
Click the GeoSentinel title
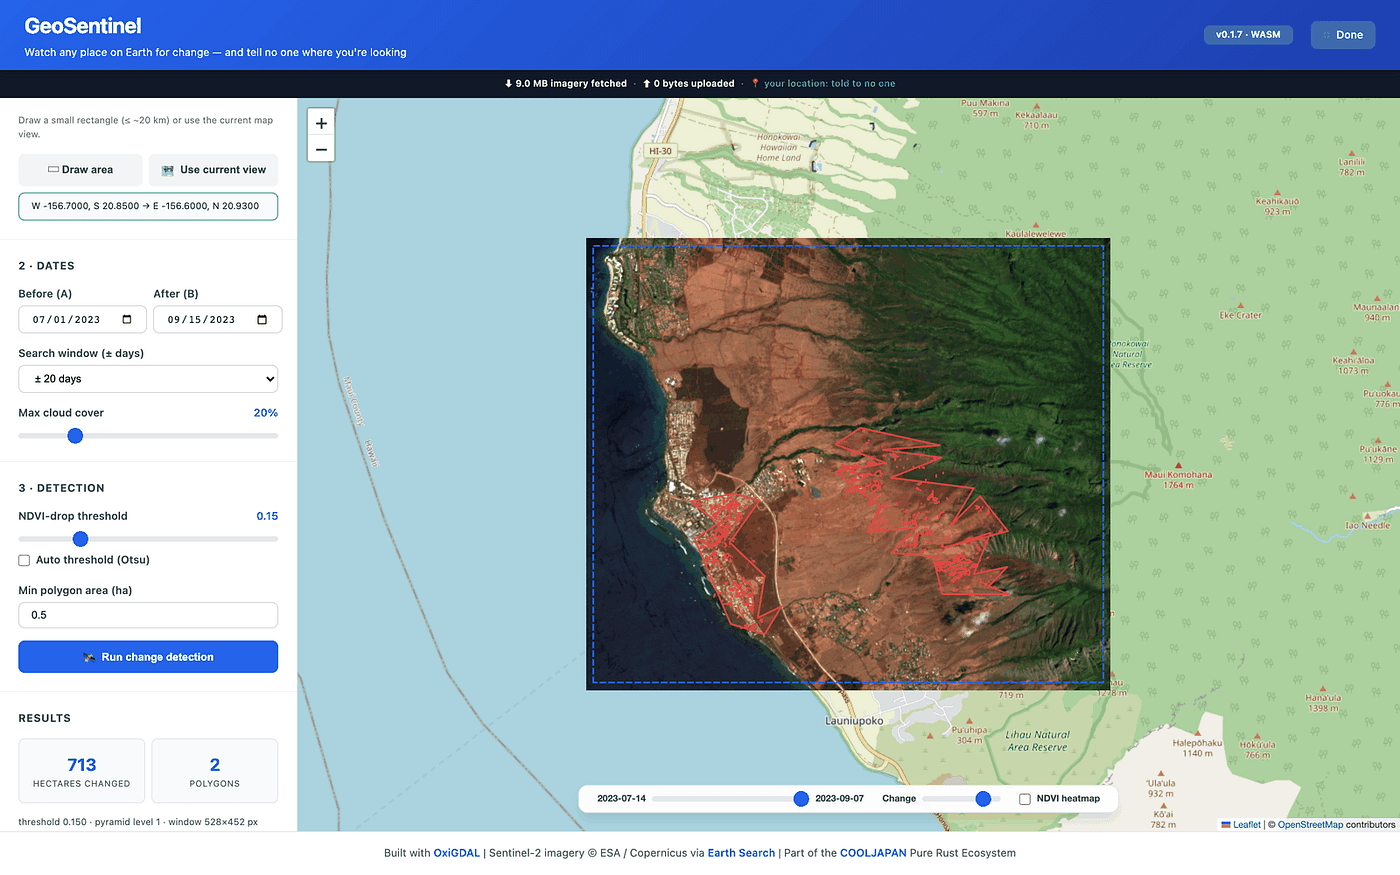click(83, 26)
